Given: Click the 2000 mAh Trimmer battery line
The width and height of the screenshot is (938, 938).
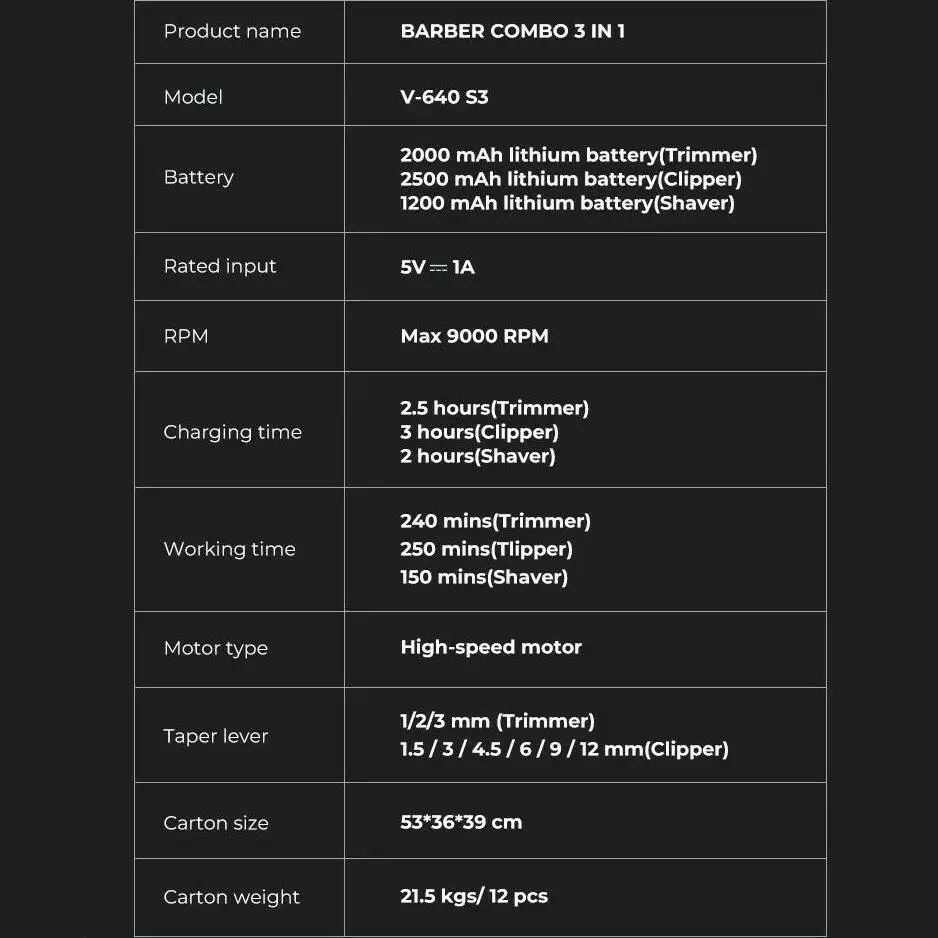Looking at the screenshot, I should [578, 155].
